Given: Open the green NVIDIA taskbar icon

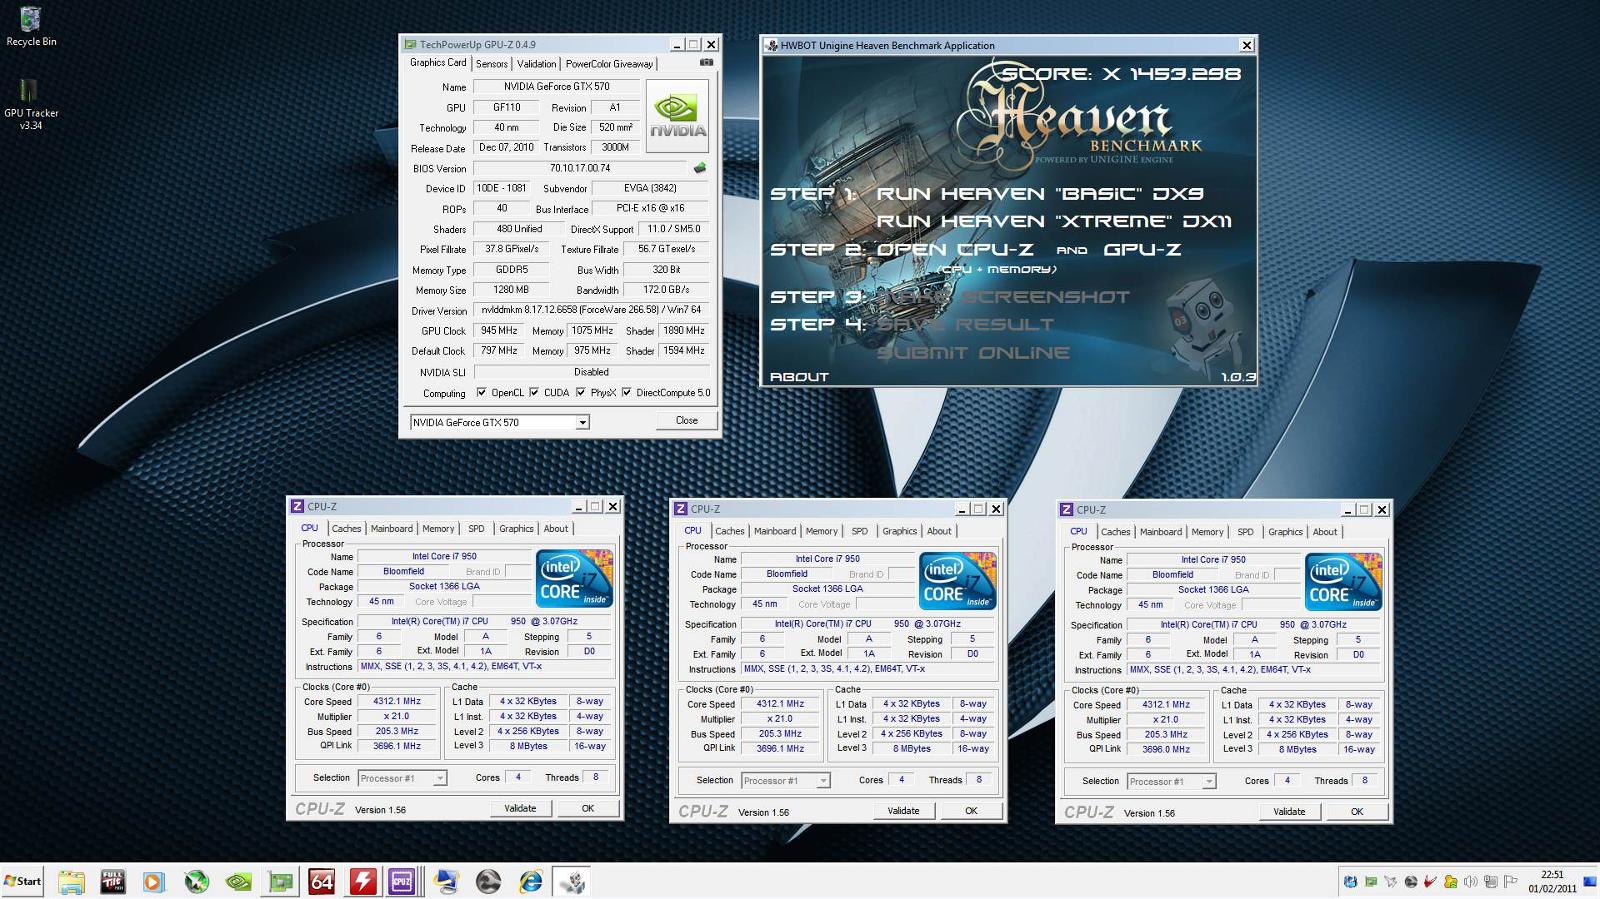Looking at the screenshot, I should (238, 881).
